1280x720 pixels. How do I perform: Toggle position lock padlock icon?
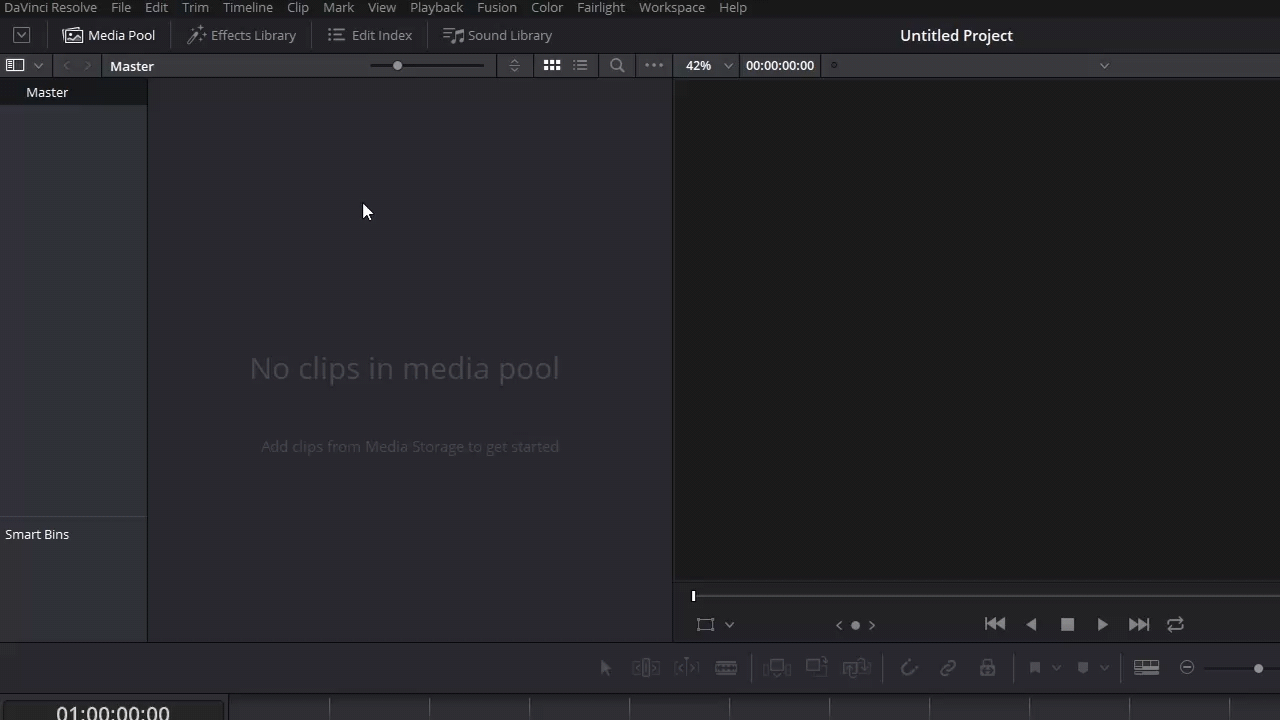point(987,668)
